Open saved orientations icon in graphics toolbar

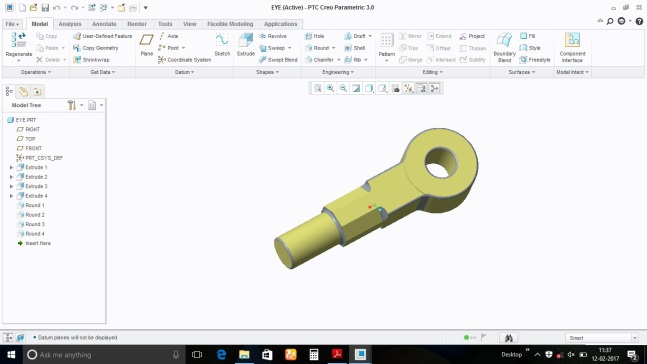383,88
